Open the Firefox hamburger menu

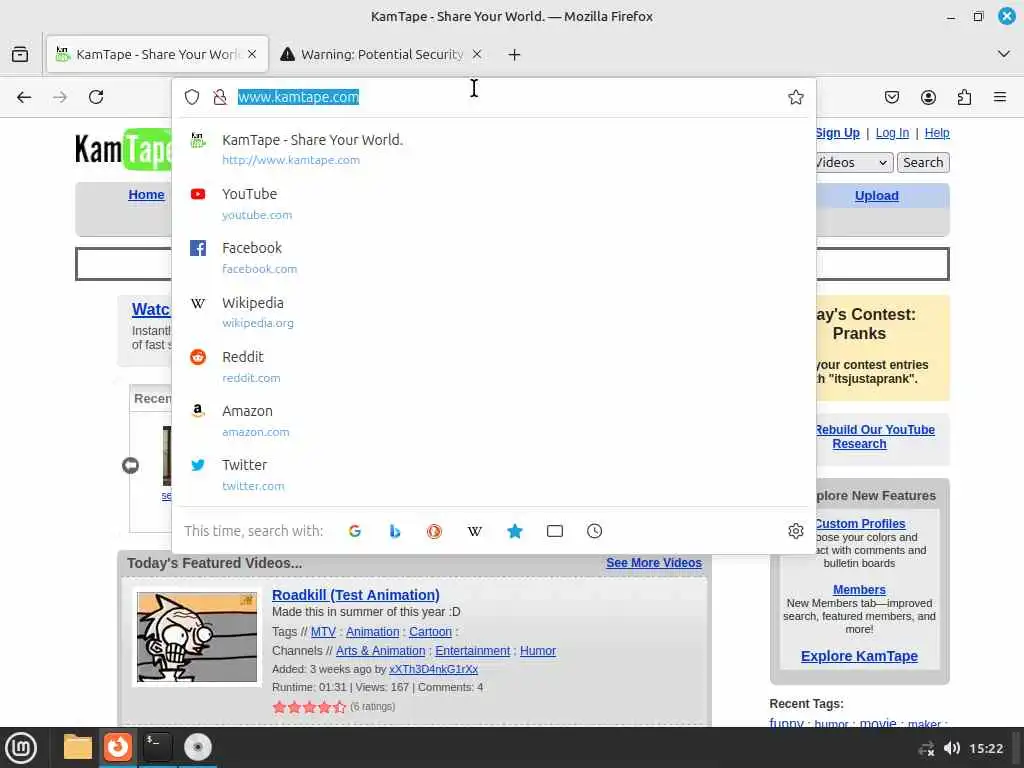click(x=1000, y=97)
